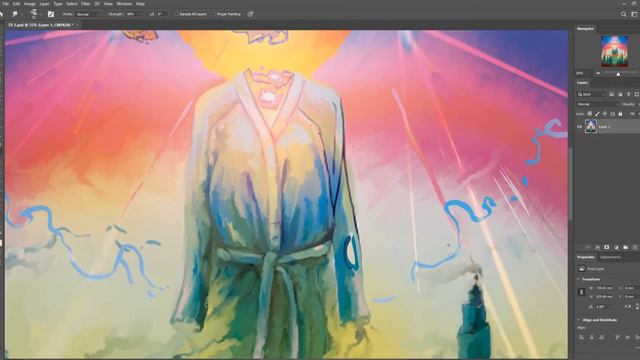640x360 pixels.
Task: Align right edges icon
Action: pyautogui.click(x=601, y=337)
